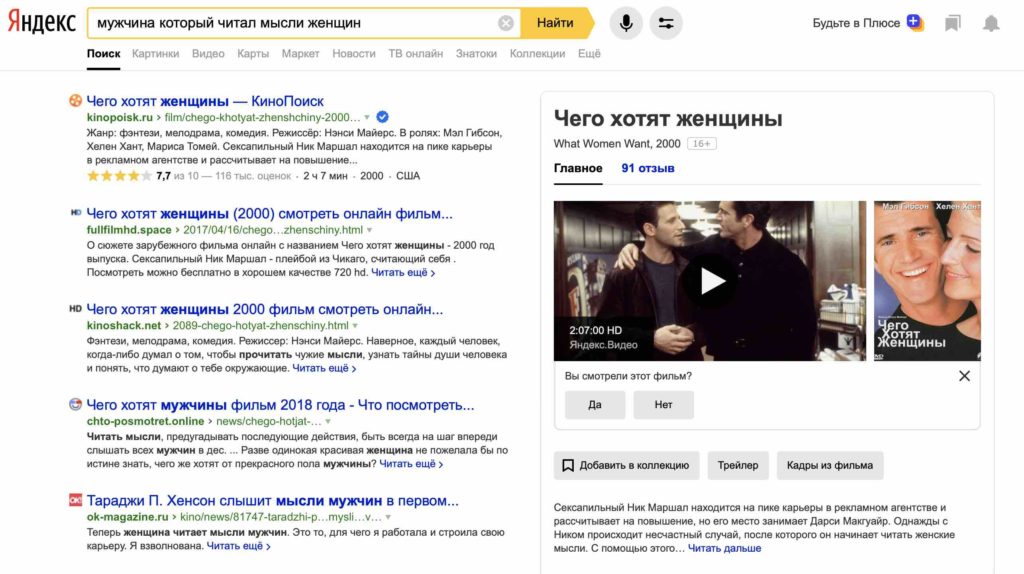The height and width of the screenshot is (574, 1024).
Task: Open search settings sliders icon
Action: click(665, 24)
